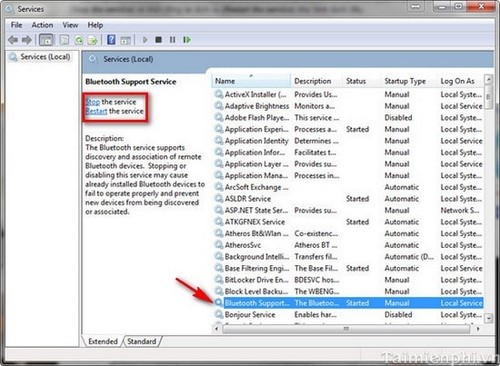Select the Application Management service name

click(256, 176)
